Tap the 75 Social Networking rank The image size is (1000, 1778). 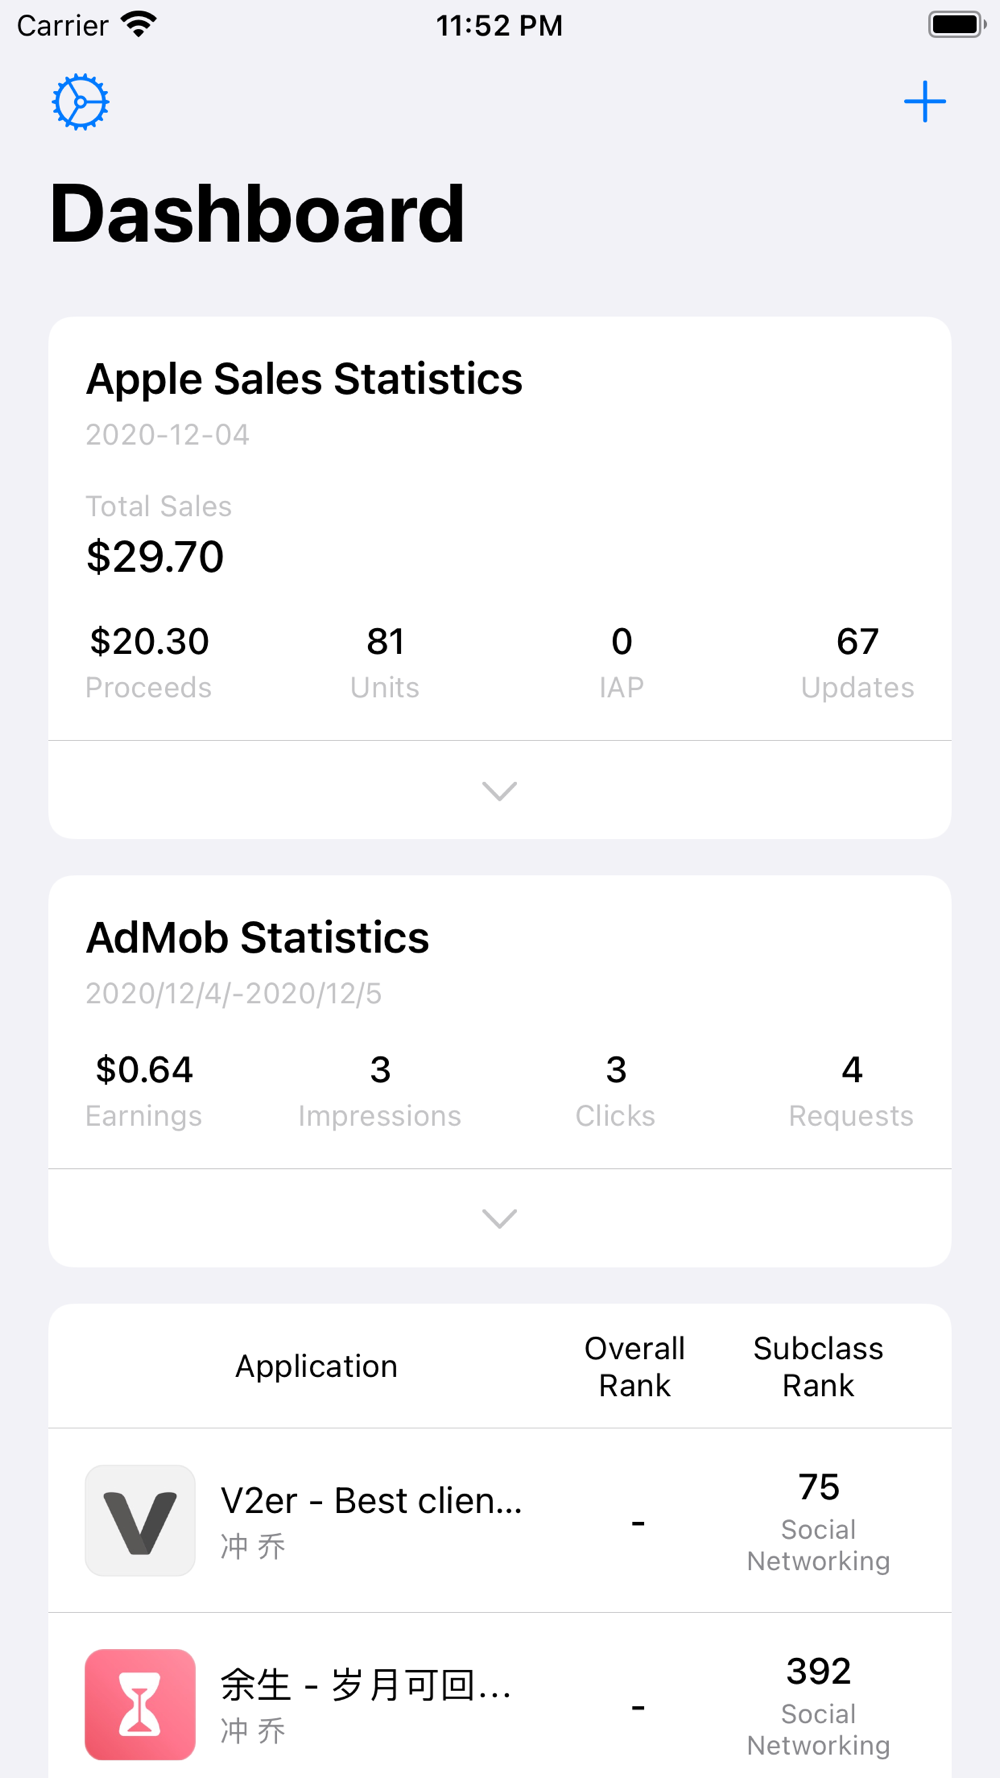click(818, 1520)
